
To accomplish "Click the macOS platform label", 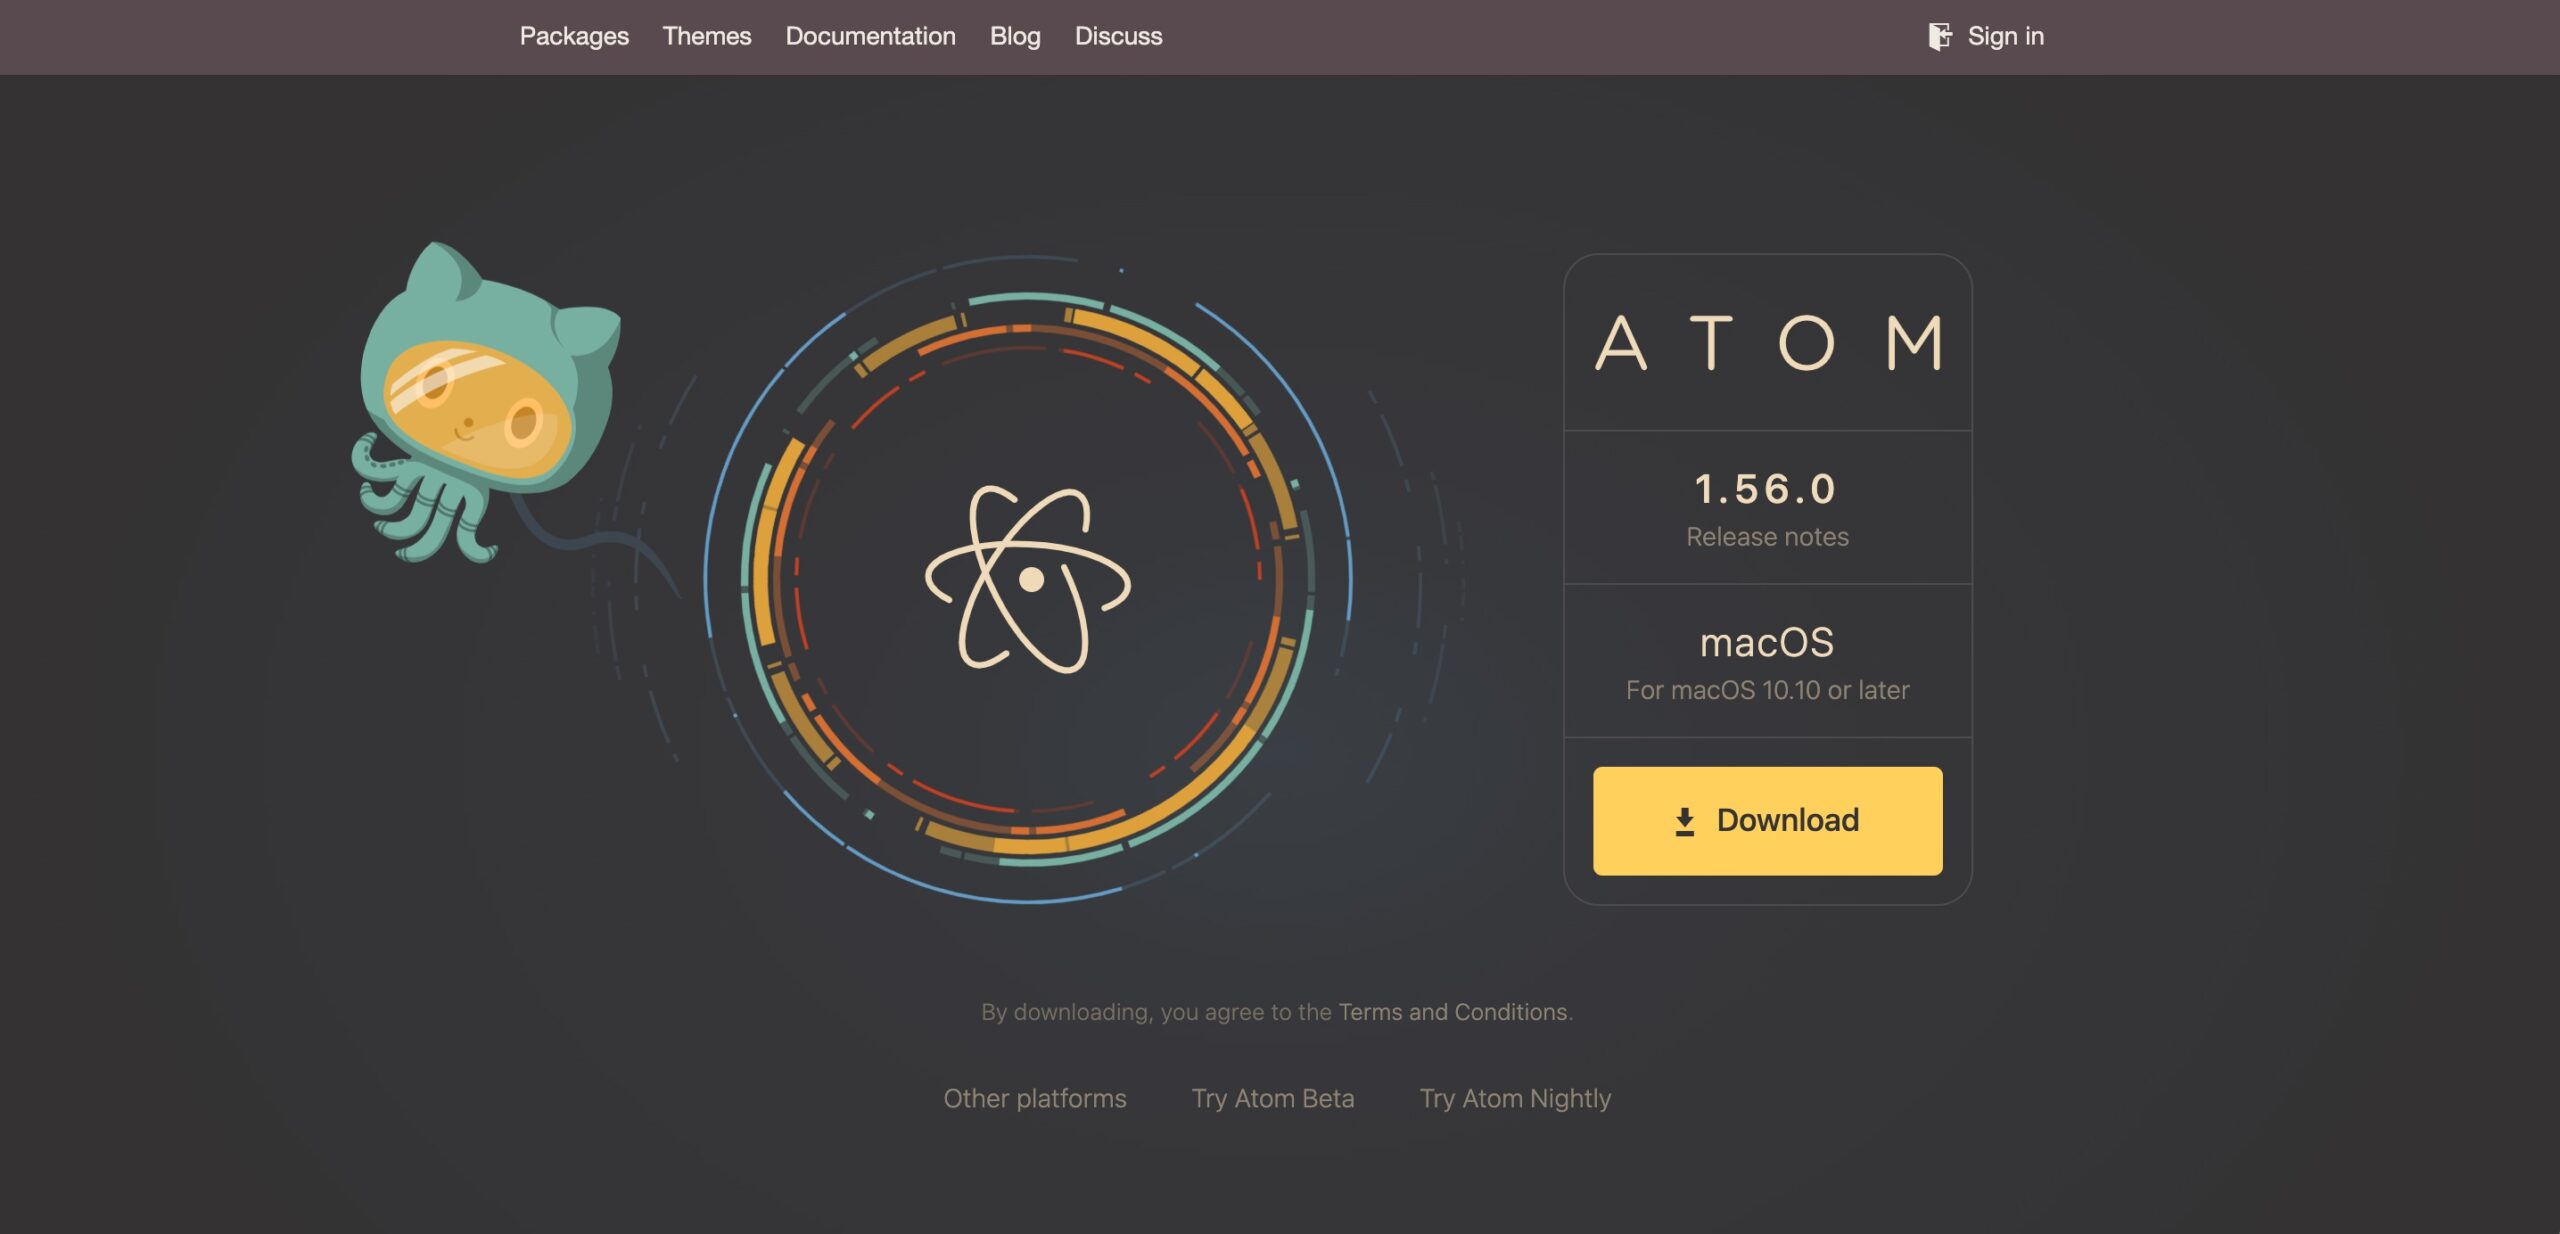I will (x=1766, y=643).
